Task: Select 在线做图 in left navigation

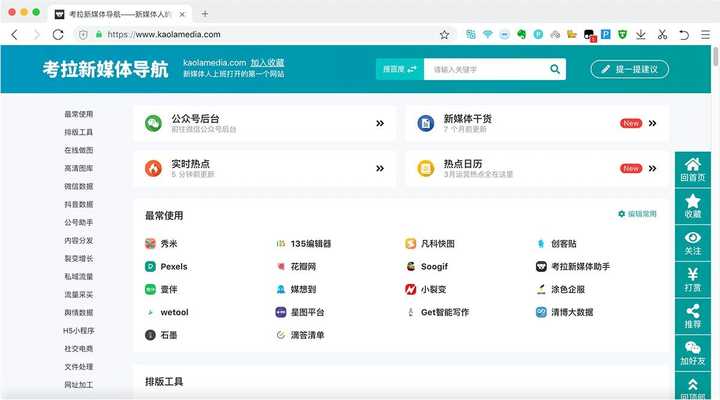Action: click(79, 150)
